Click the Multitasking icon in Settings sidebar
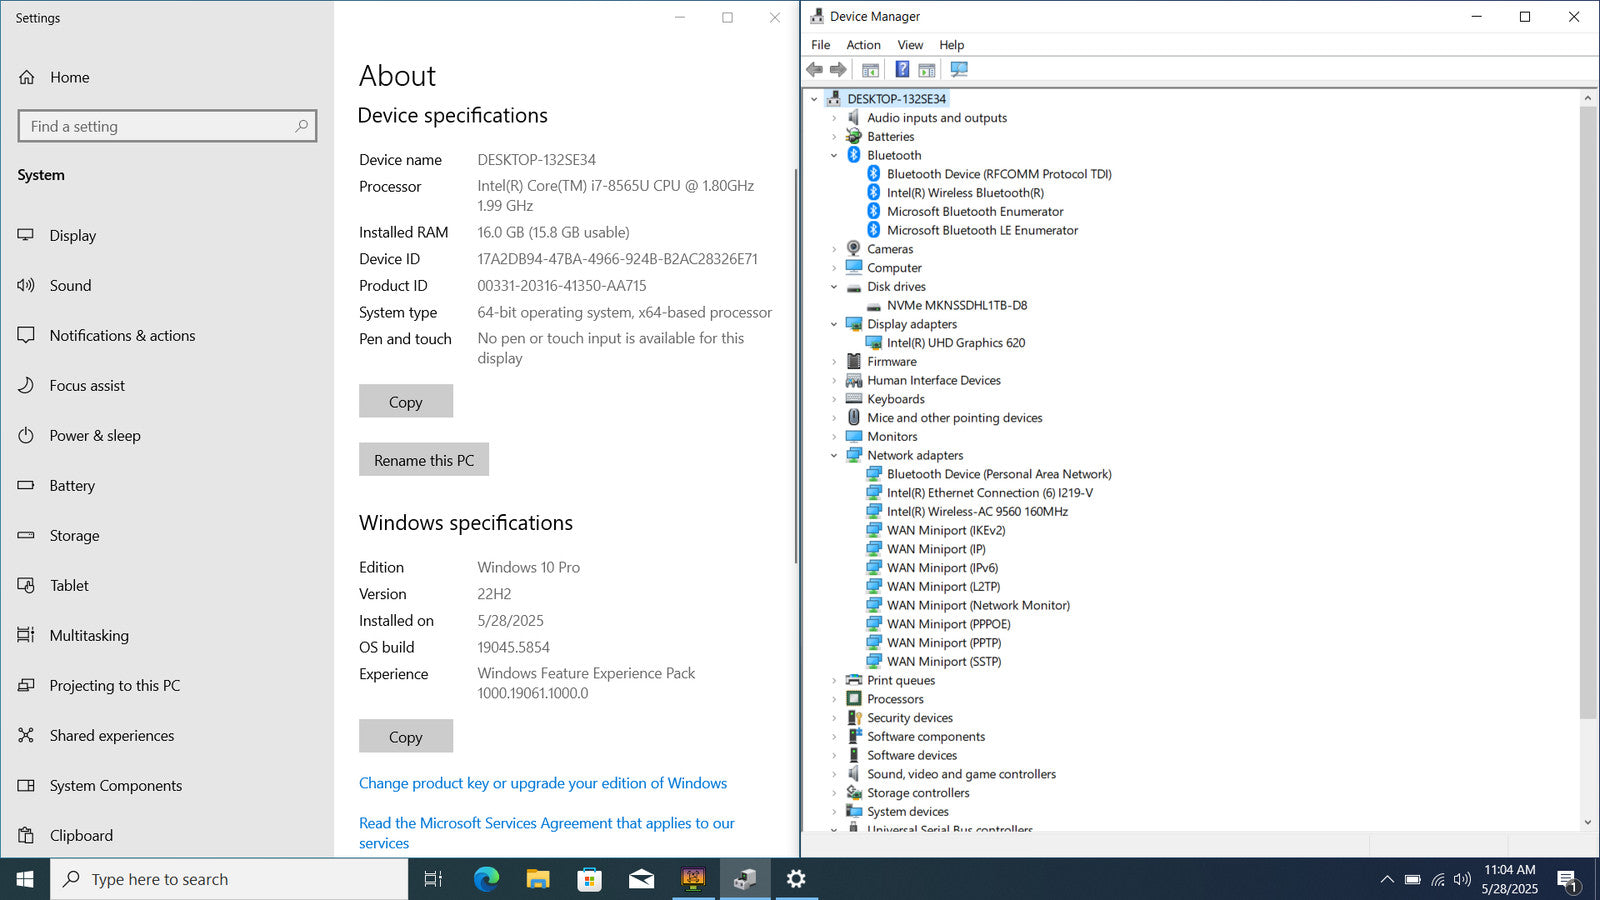This screenshot has width=1600, height=900. [26, 635]
